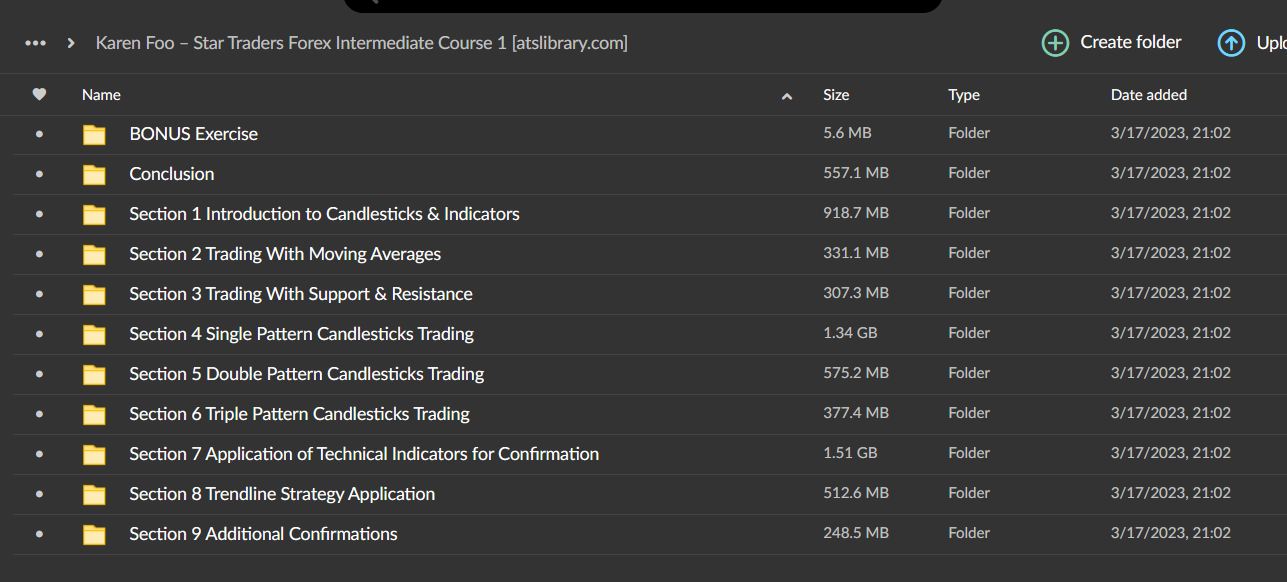Screen dimensions: 1287x582
Task: Sort files by the Size column header
Action: point(836,94)
